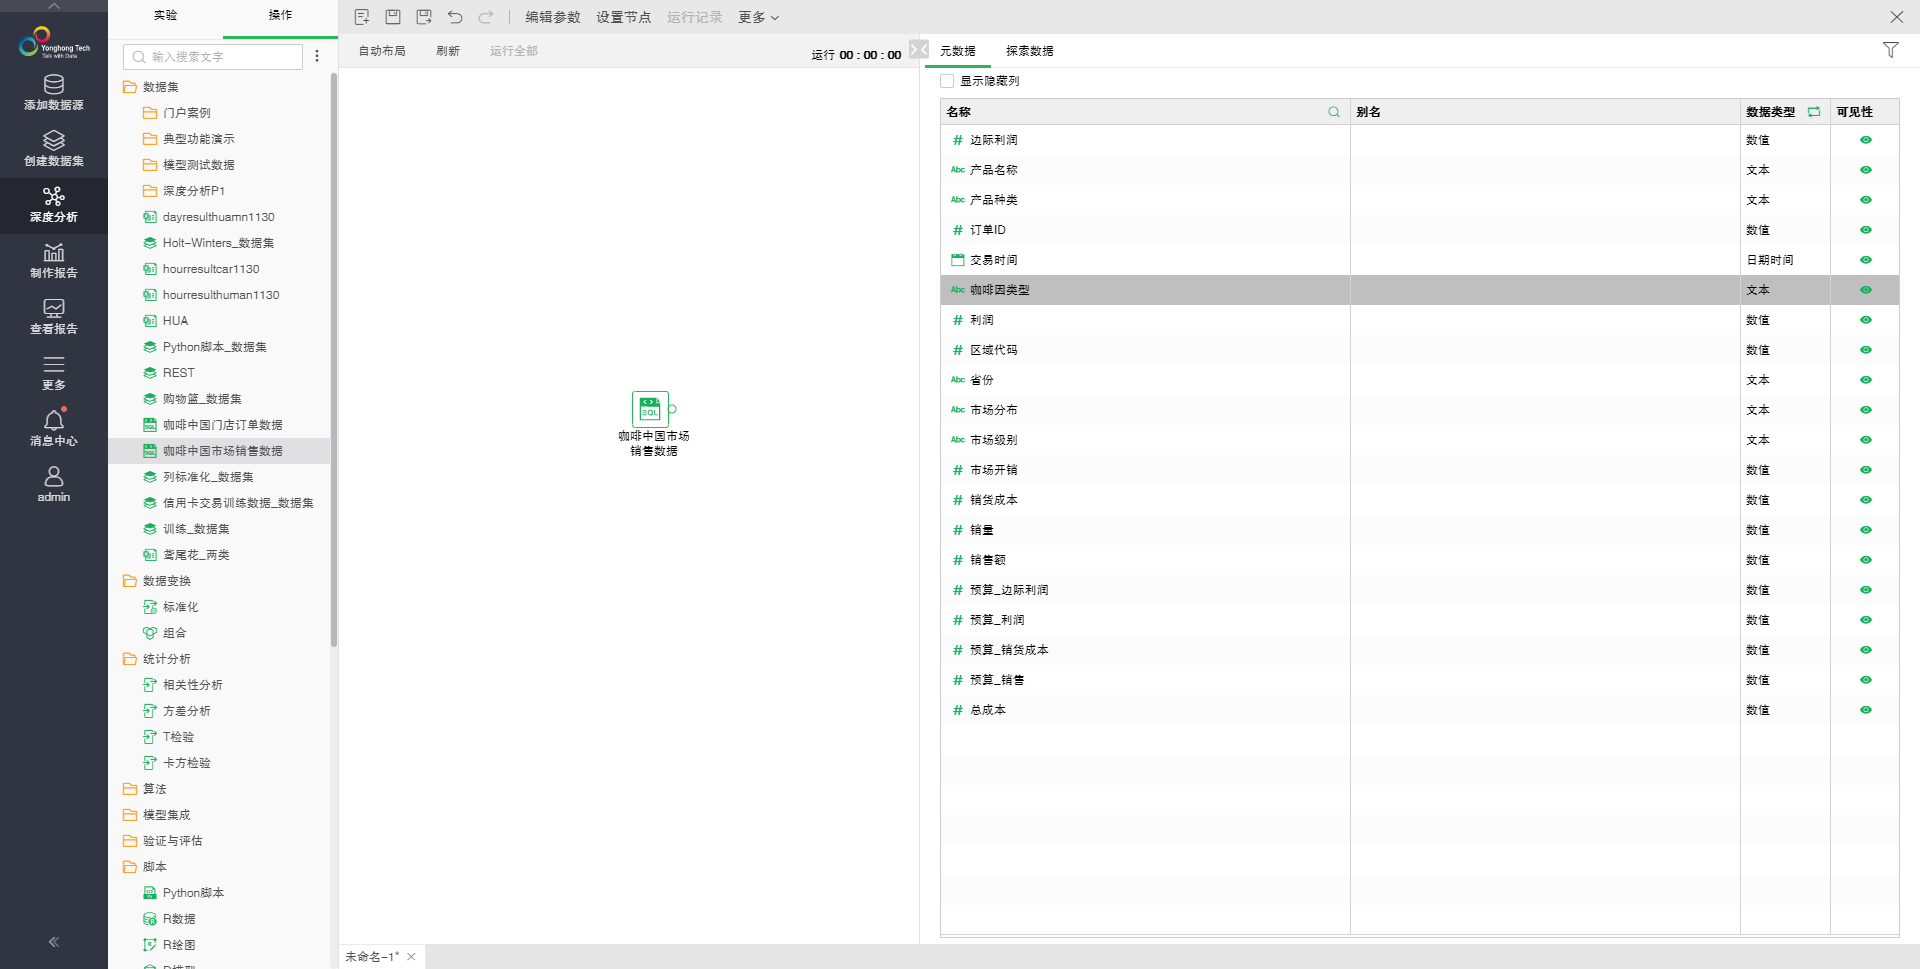Image resolution: width=1920 pixels, height=969 pixels.
Task: Open the More menu in the left sidebar
Action: (54, 373)
